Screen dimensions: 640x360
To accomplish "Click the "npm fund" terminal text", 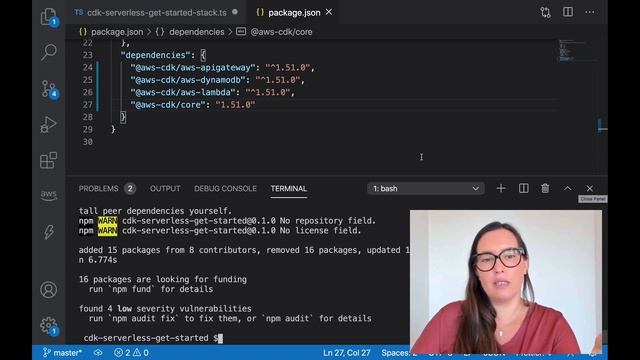I will point(131,289).
